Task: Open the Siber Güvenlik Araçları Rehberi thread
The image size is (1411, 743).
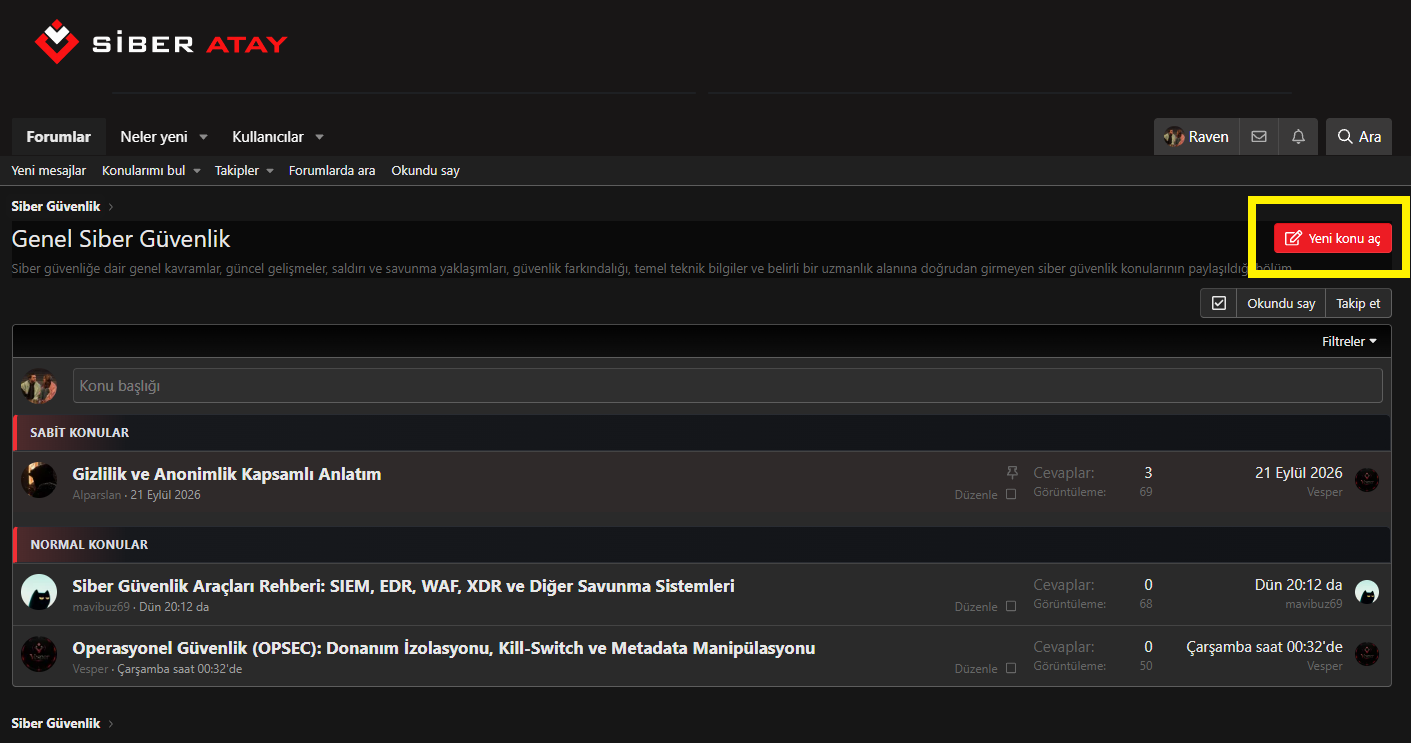Action: point(404,586)
